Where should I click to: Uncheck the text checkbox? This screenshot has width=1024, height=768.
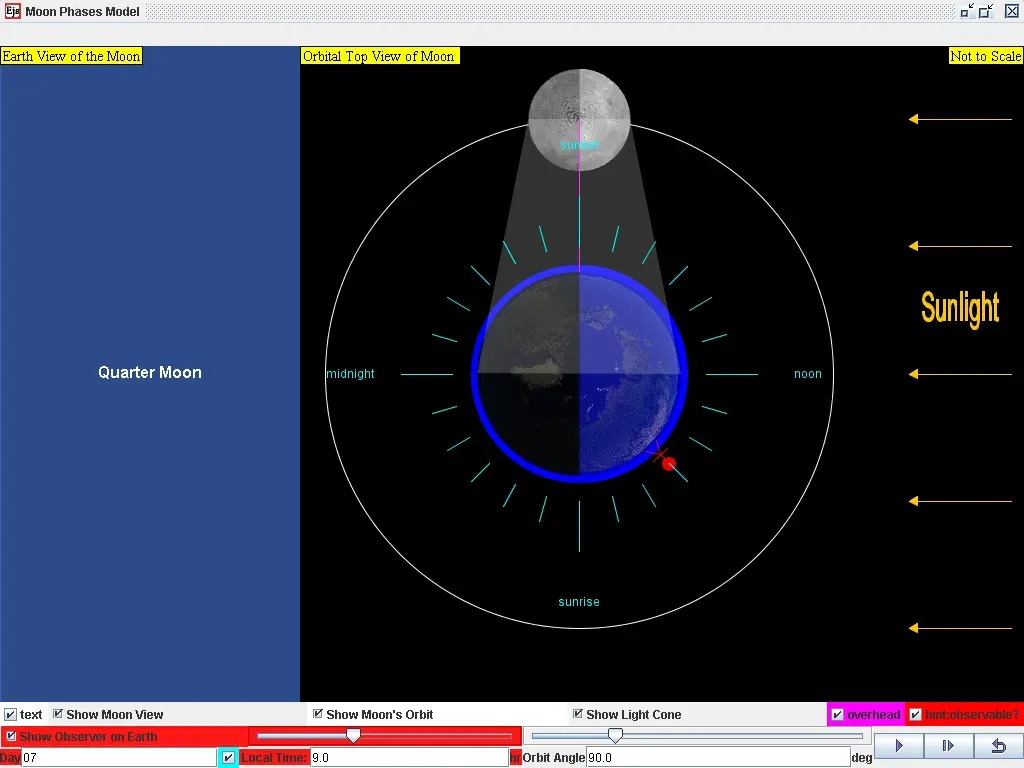(11, 714)
